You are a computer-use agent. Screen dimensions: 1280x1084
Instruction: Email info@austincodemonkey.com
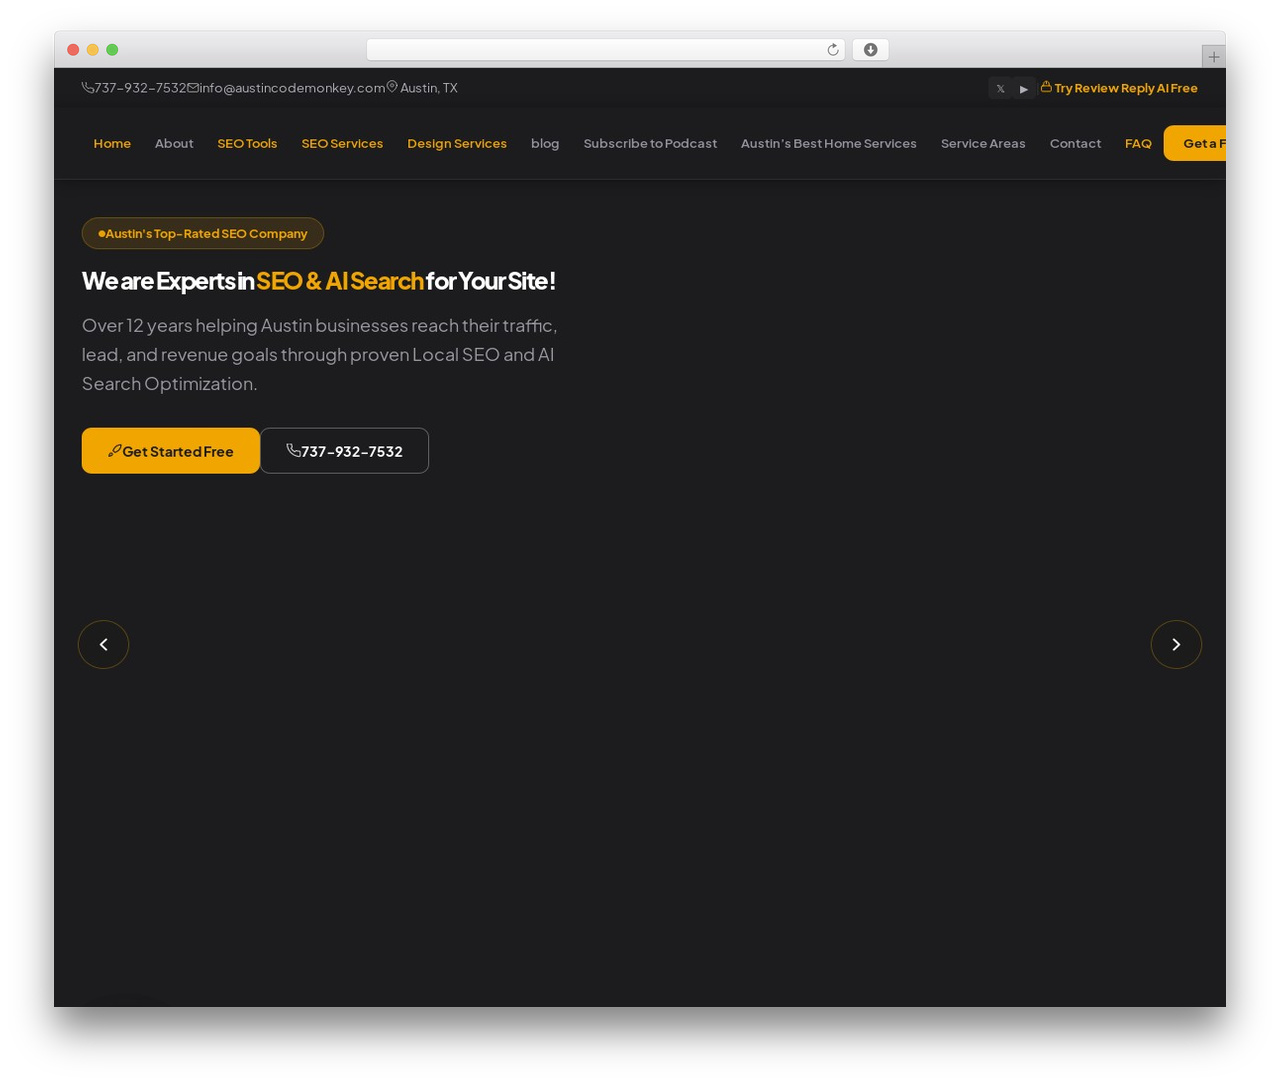pyautogui.click(x=286, y=88)
